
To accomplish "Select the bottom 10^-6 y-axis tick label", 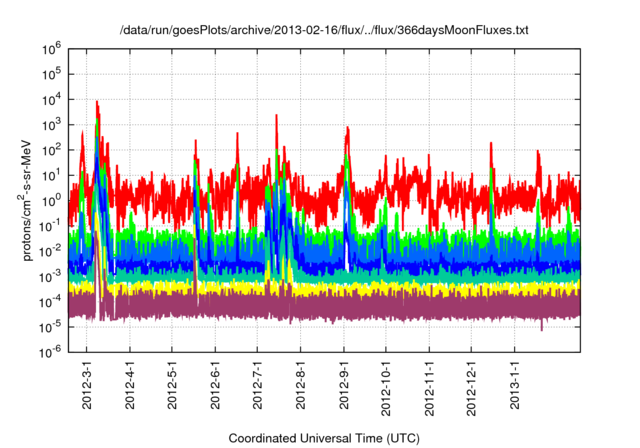I will tap(53, 351).
